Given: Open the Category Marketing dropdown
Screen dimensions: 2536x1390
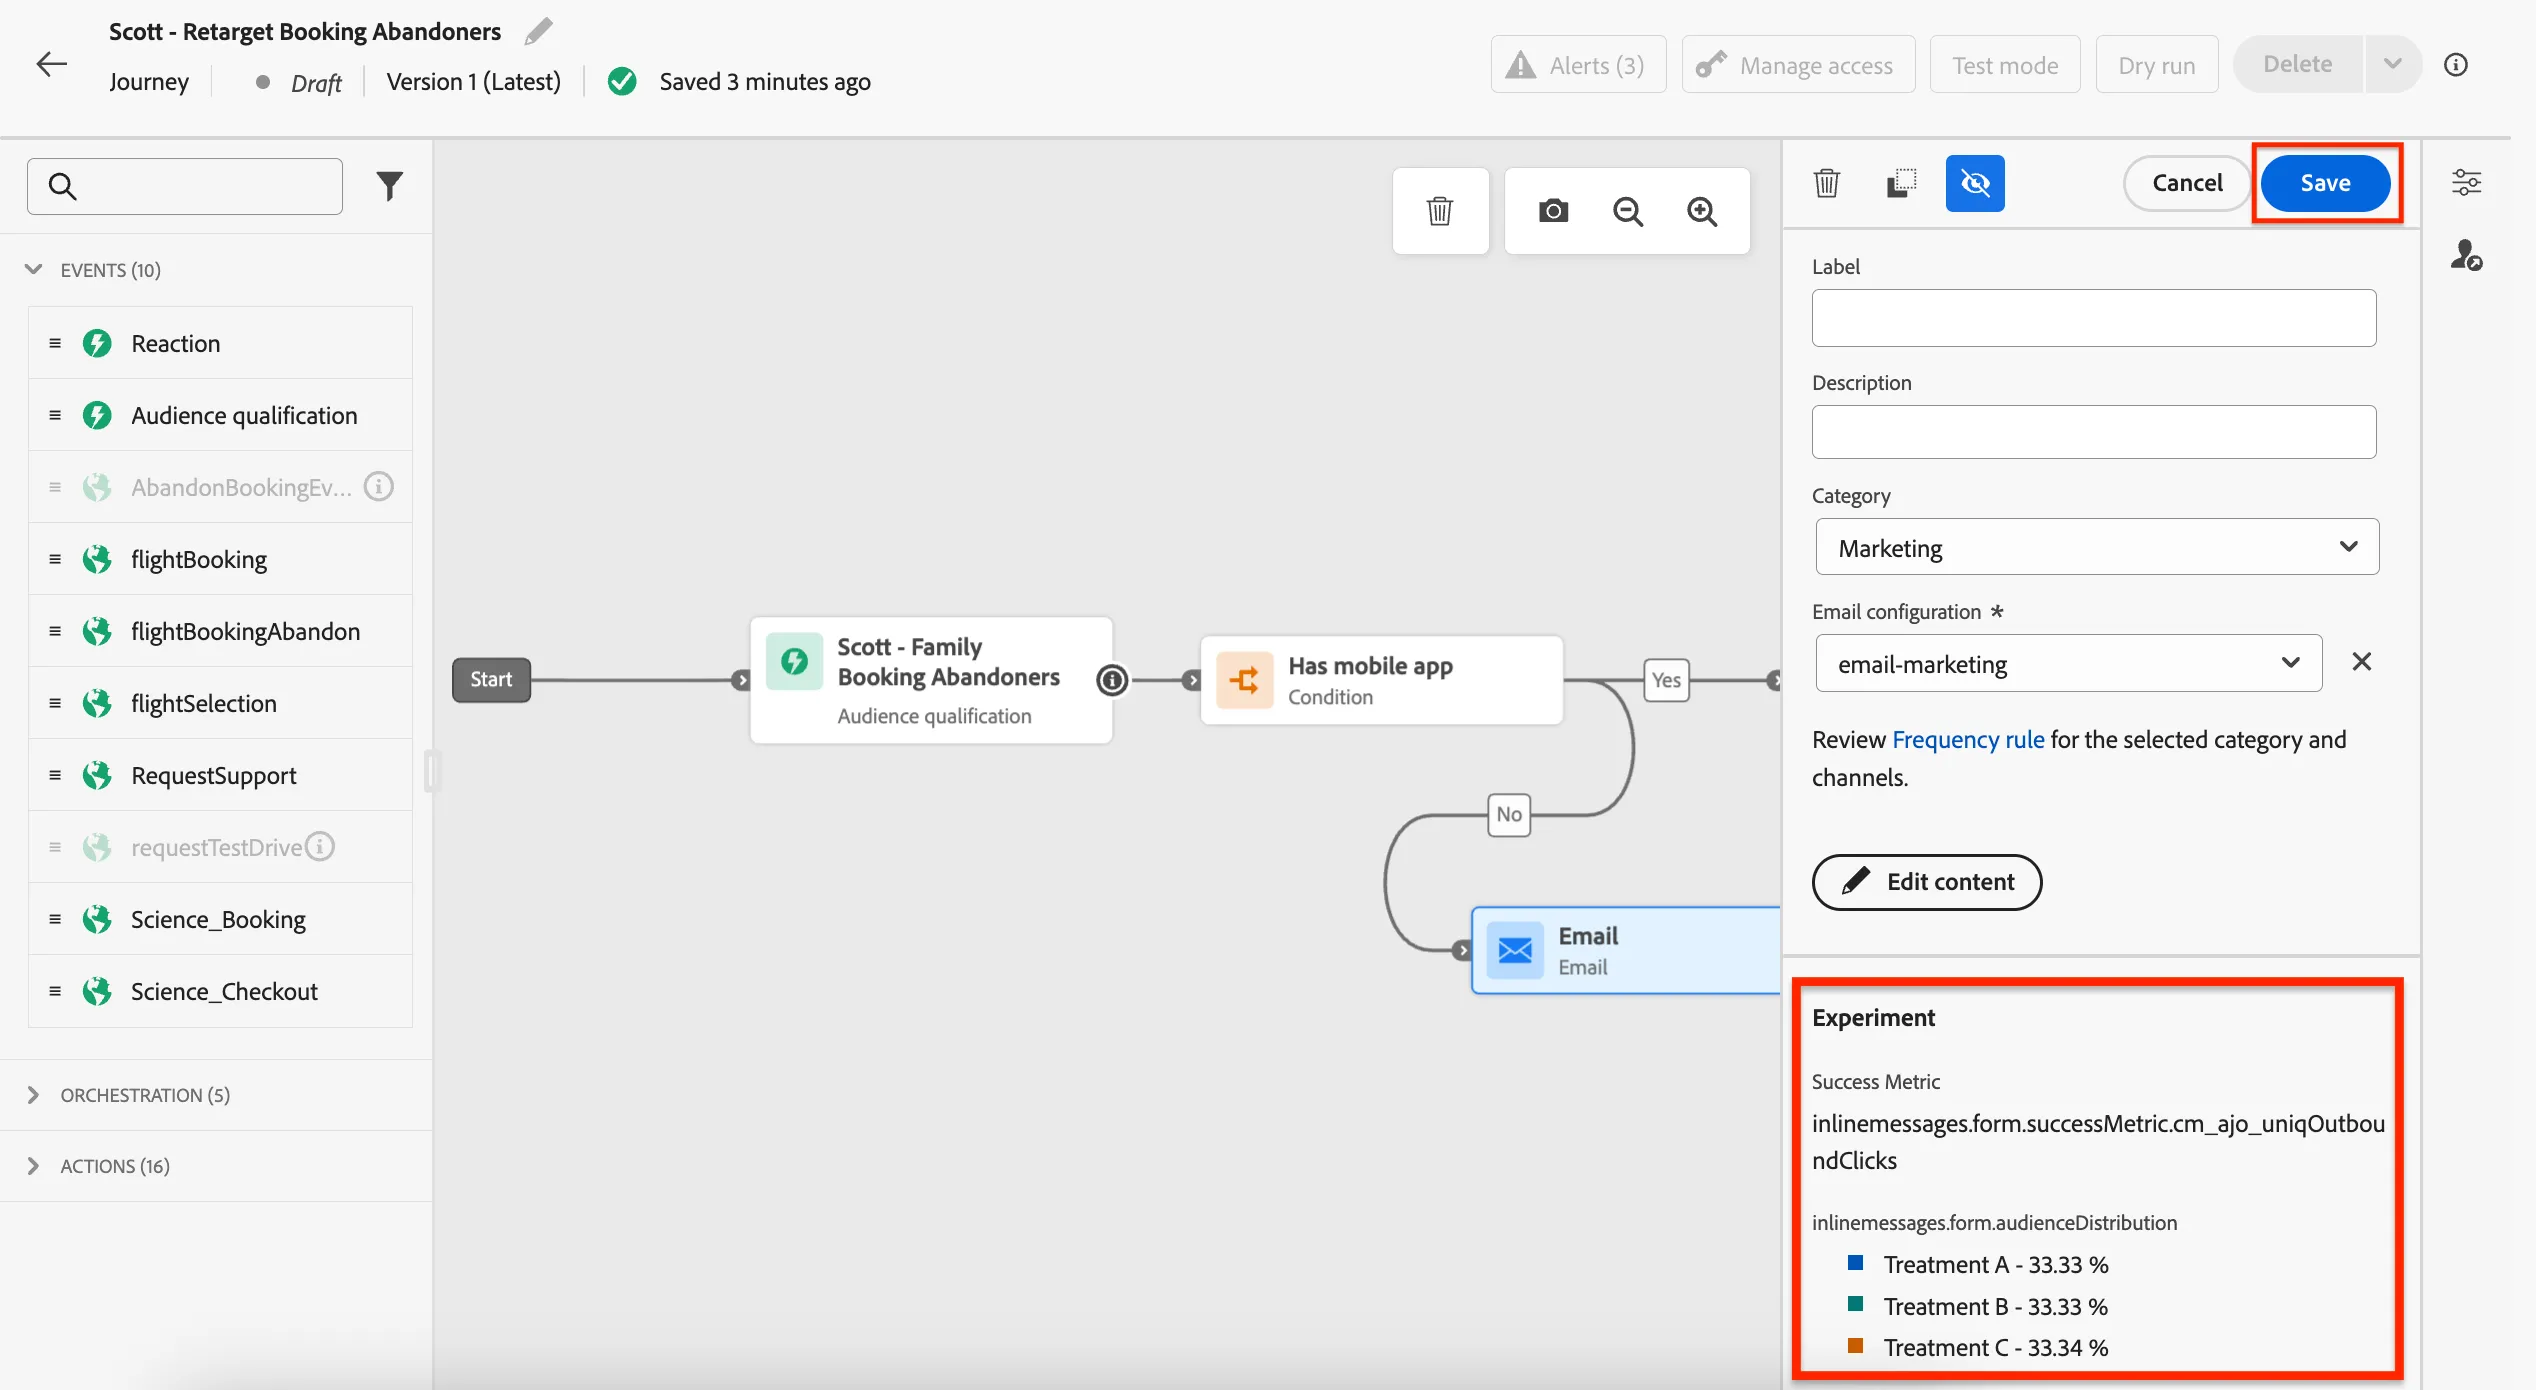Looking at the screenshot, I should coord(2097,547).
